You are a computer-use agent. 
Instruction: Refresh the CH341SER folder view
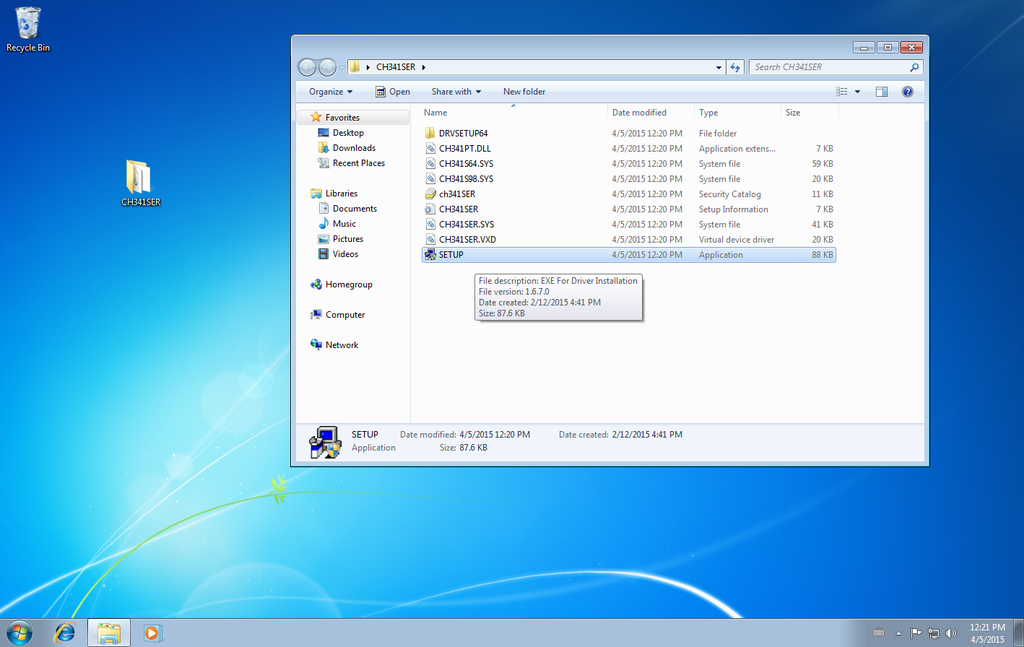tap(735, 67)
